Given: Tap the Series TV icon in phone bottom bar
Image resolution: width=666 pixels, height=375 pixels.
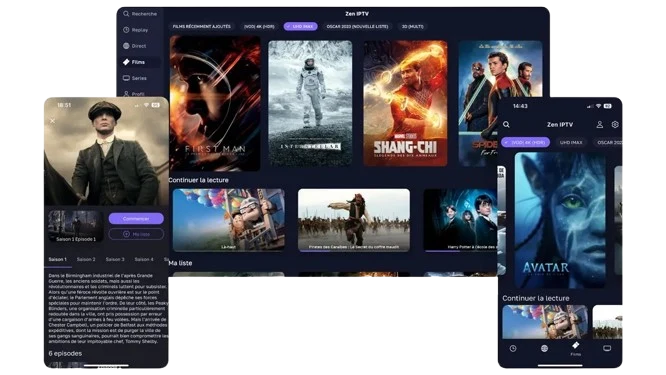Looking at the screenshot, I should coord(607,348).
